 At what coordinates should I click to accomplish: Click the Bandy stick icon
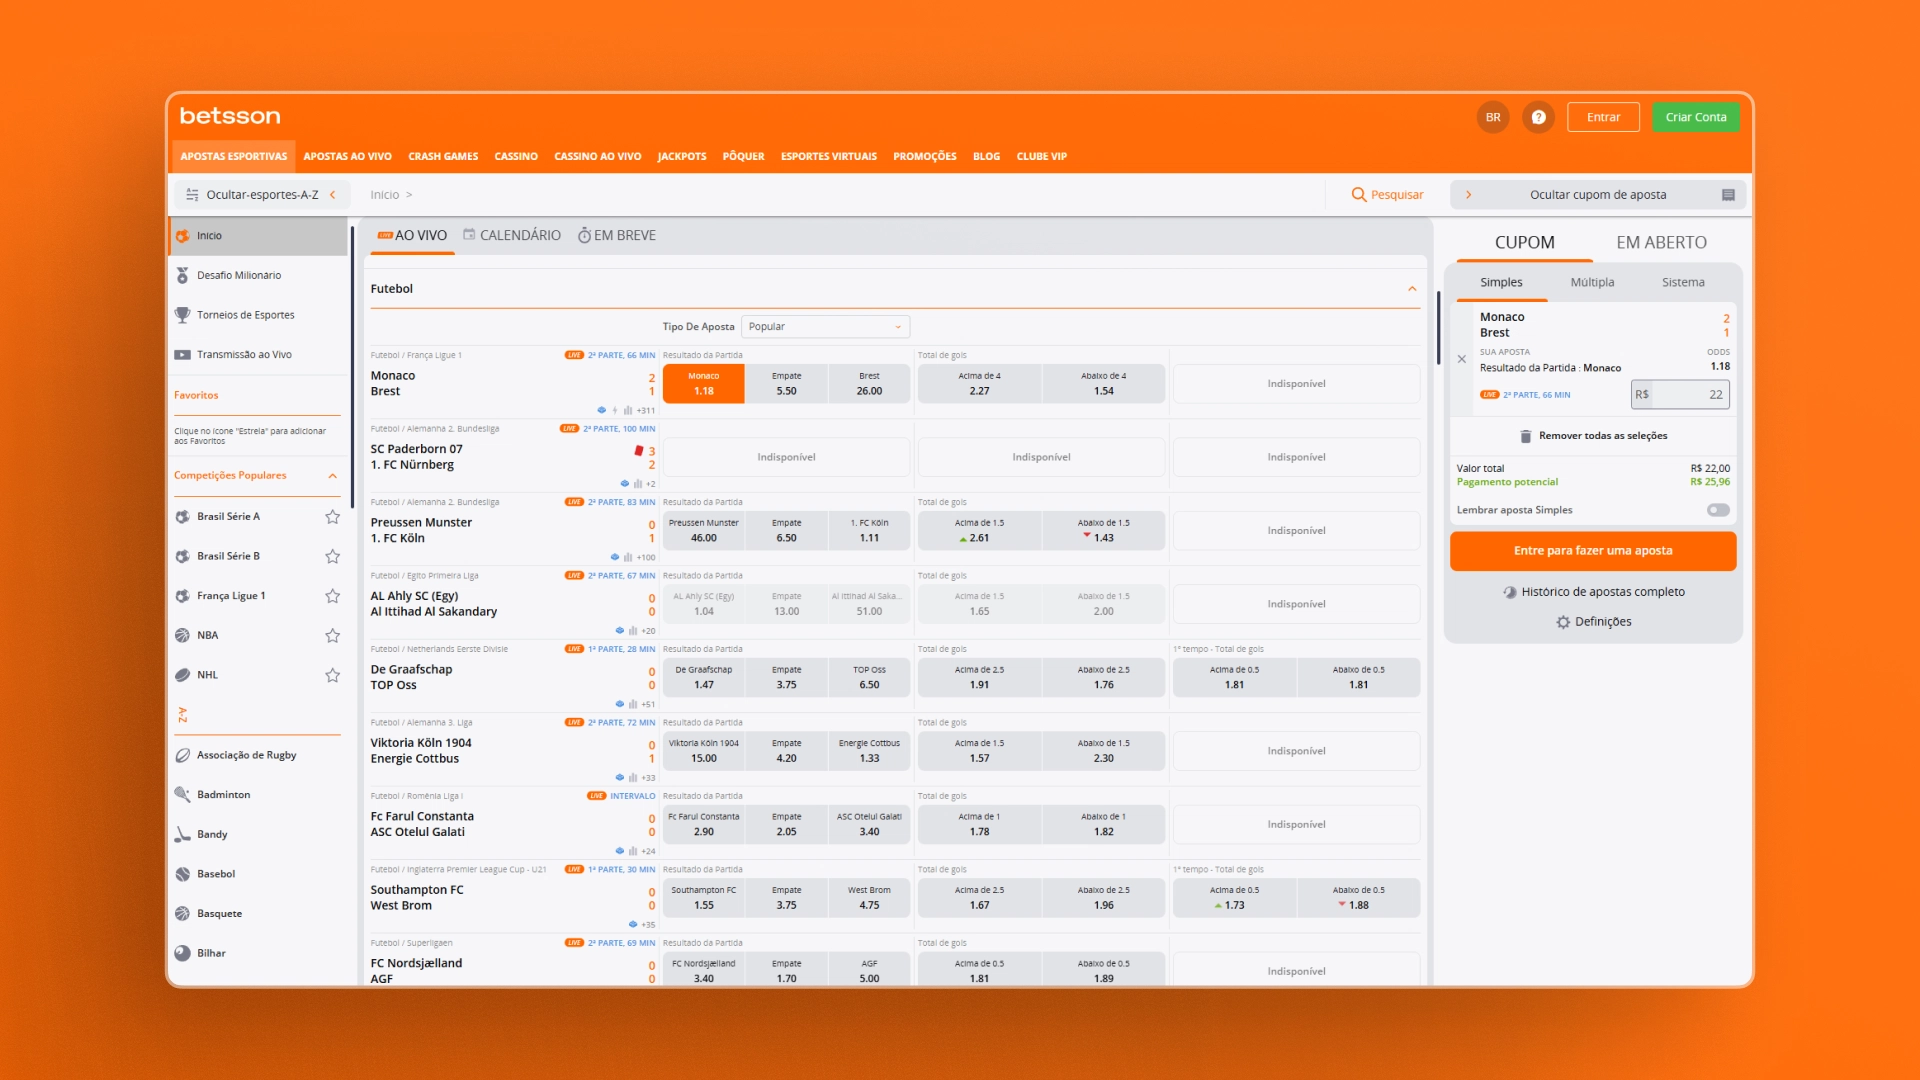click(182, 834)
